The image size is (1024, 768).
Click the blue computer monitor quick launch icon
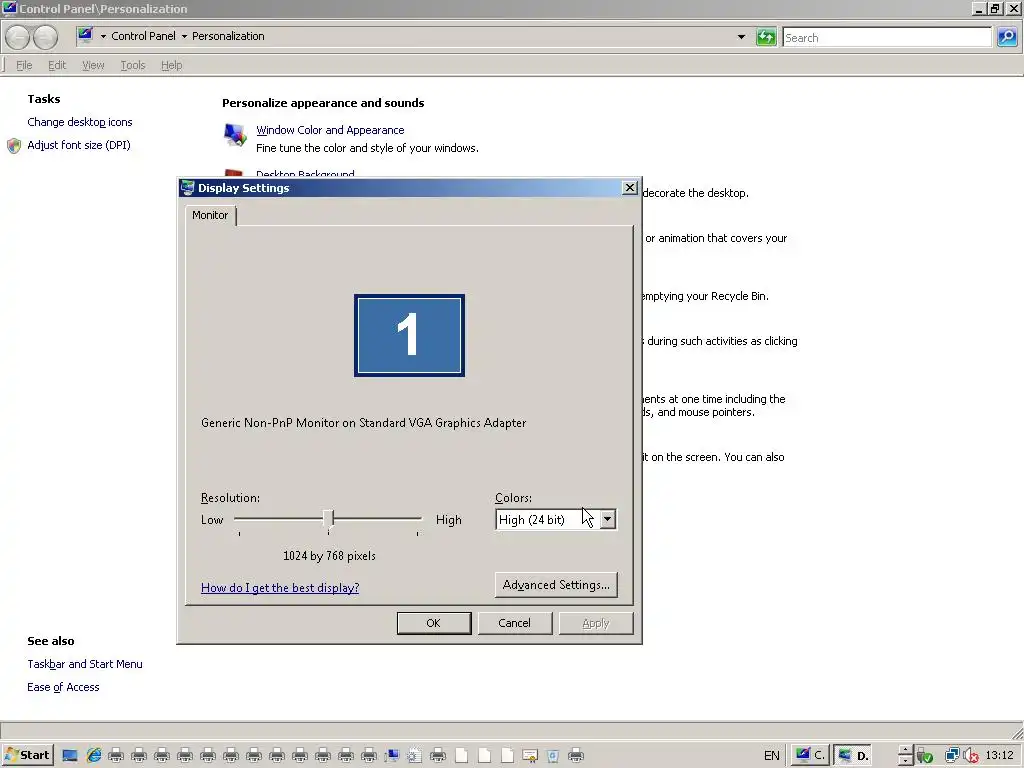[392, 756]
